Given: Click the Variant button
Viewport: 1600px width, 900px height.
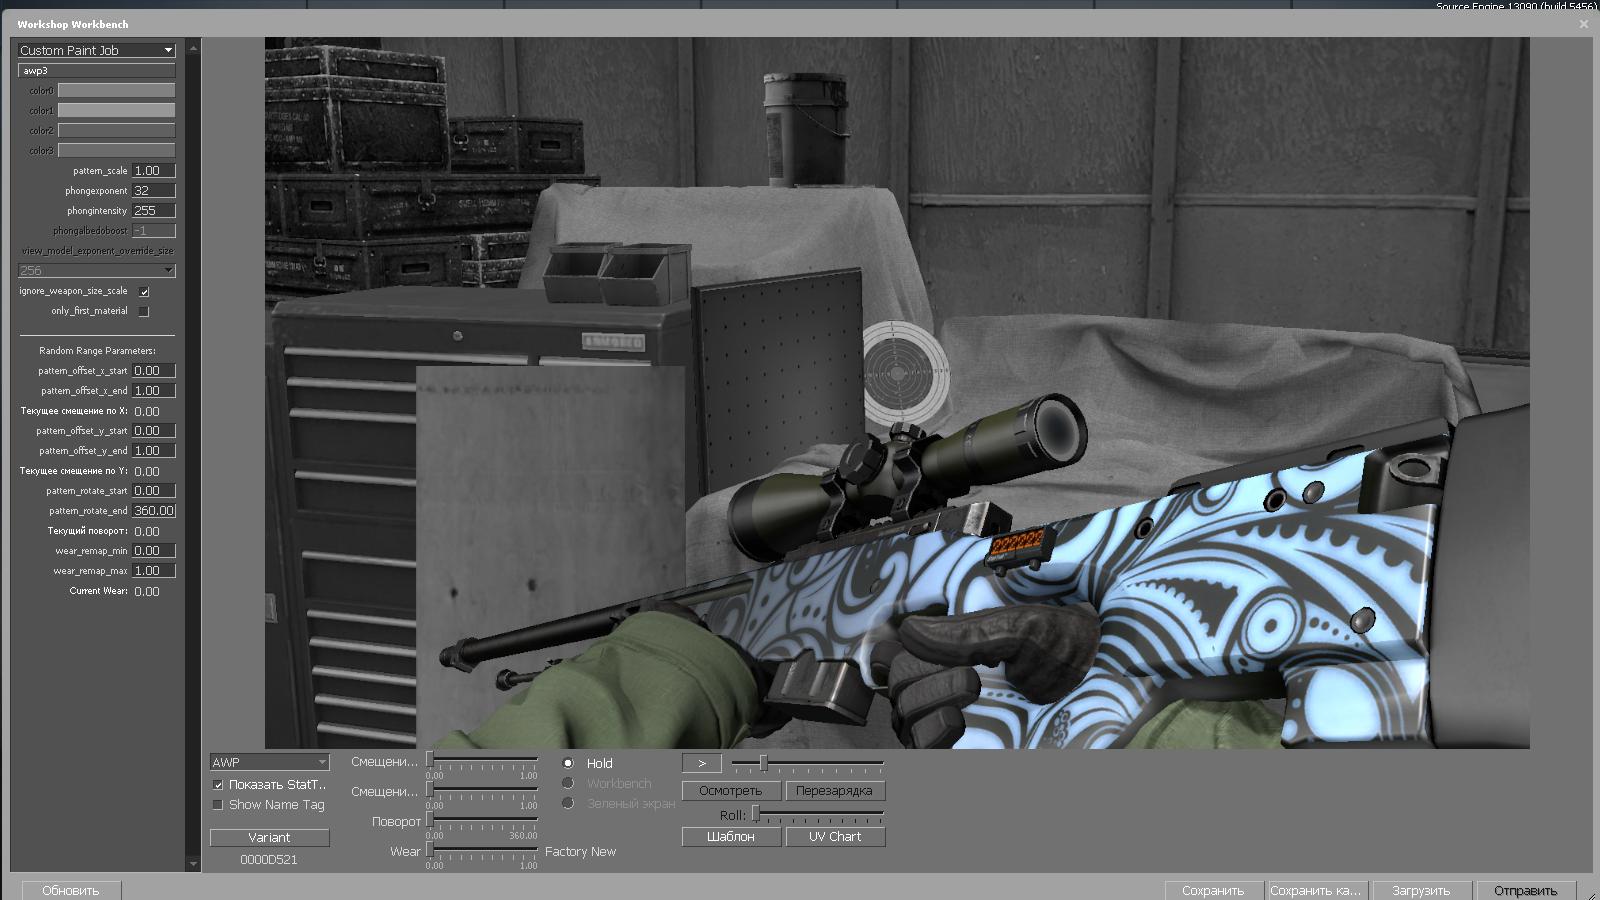Looking at the screenshot, I should coord(269,838).
